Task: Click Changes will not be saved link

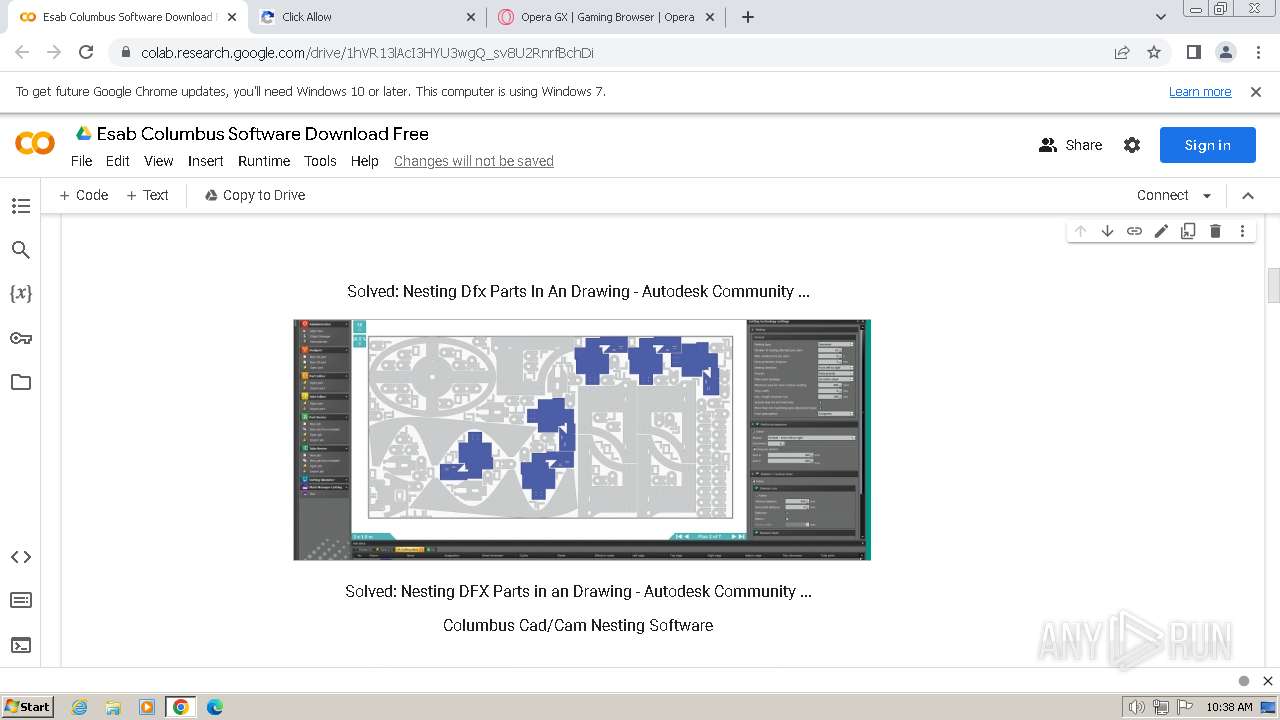Action: point(474,161)
